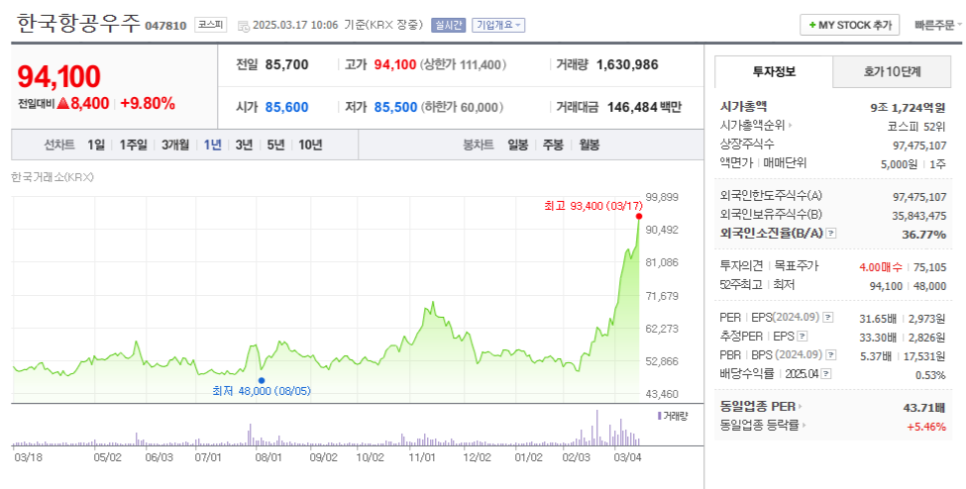The image size is (966, 489).
Task: Click help icon next to 추정PER EPS
Action: click(802, 337)
